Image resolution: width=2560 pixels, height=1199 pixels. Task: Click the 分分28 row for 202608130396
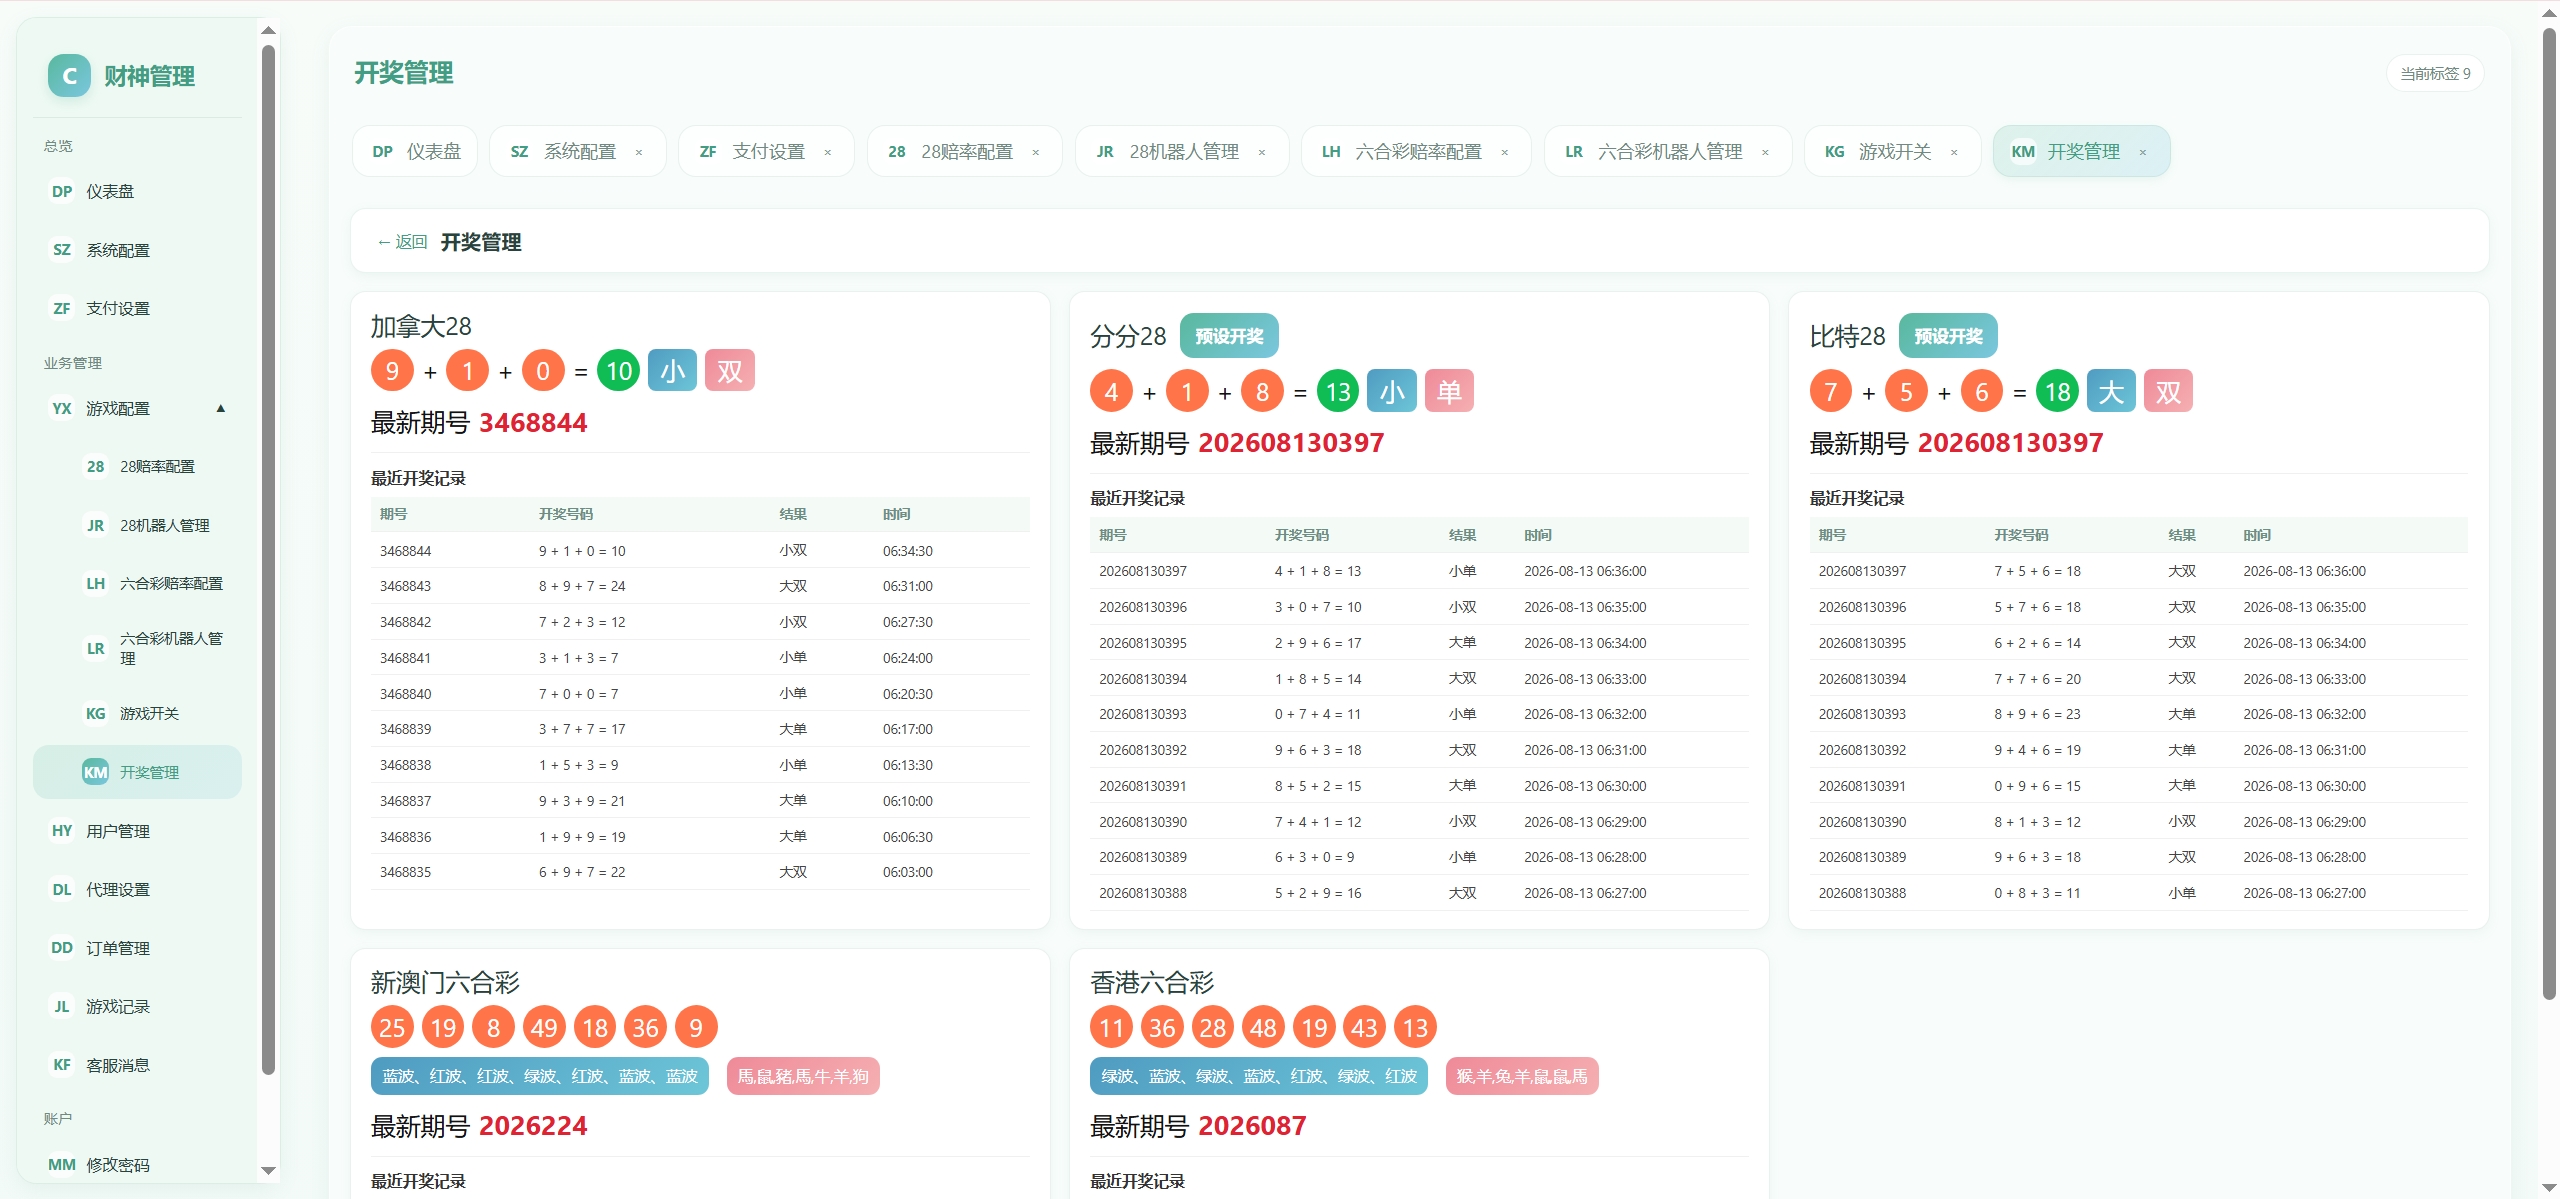[1419, 607]
